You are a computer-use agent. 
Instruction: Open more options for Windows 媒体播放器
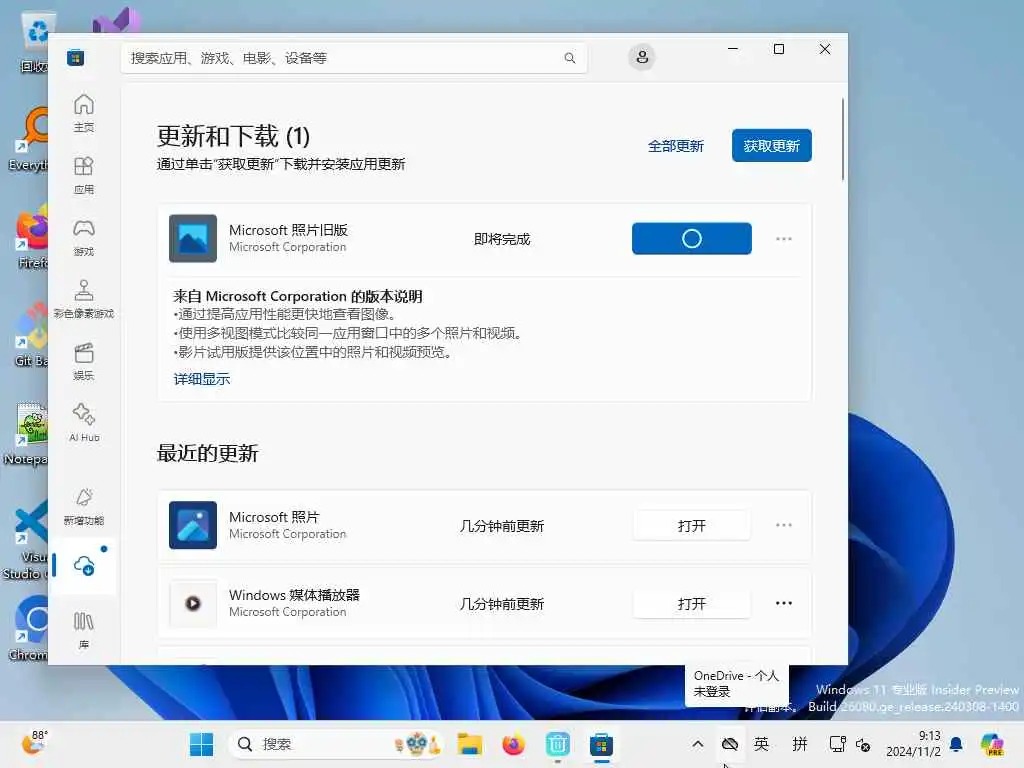pyautogui.click(x=784, y=603)
